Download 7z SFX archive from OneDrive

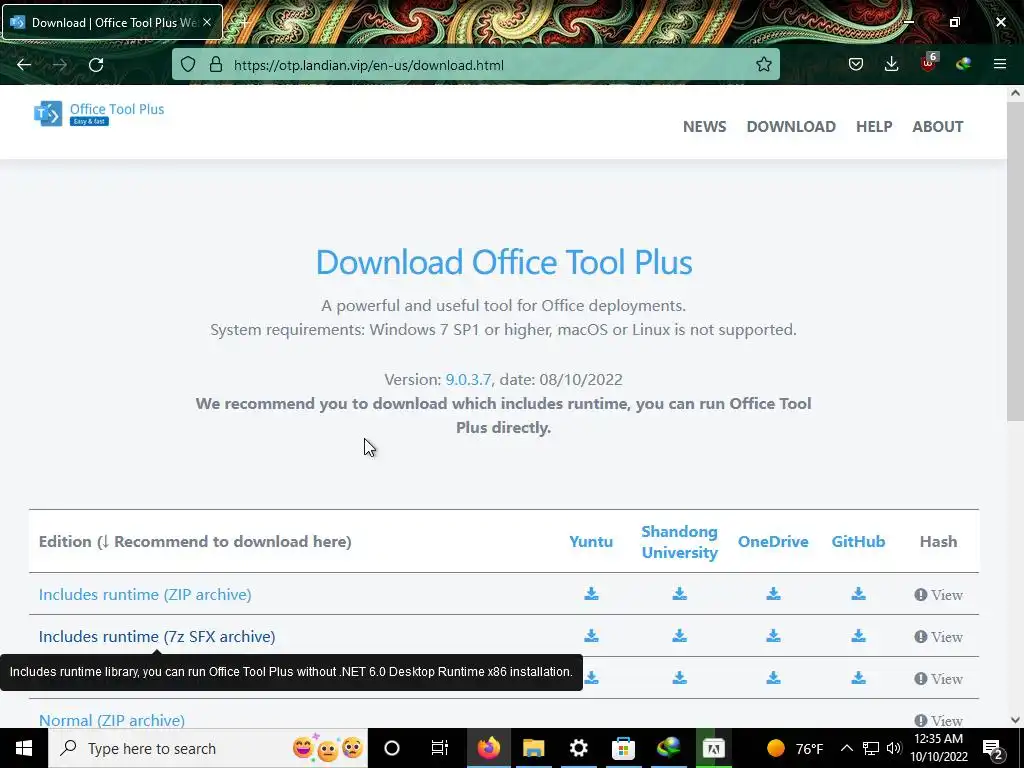tap(773, 635)
